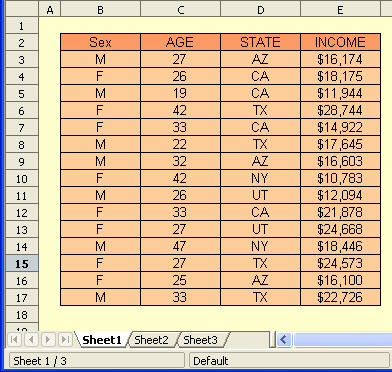The height and width of the screenshot is (372, 392).
Task: Click age cell 19 in row 5
Action: (x=180, y=93)
